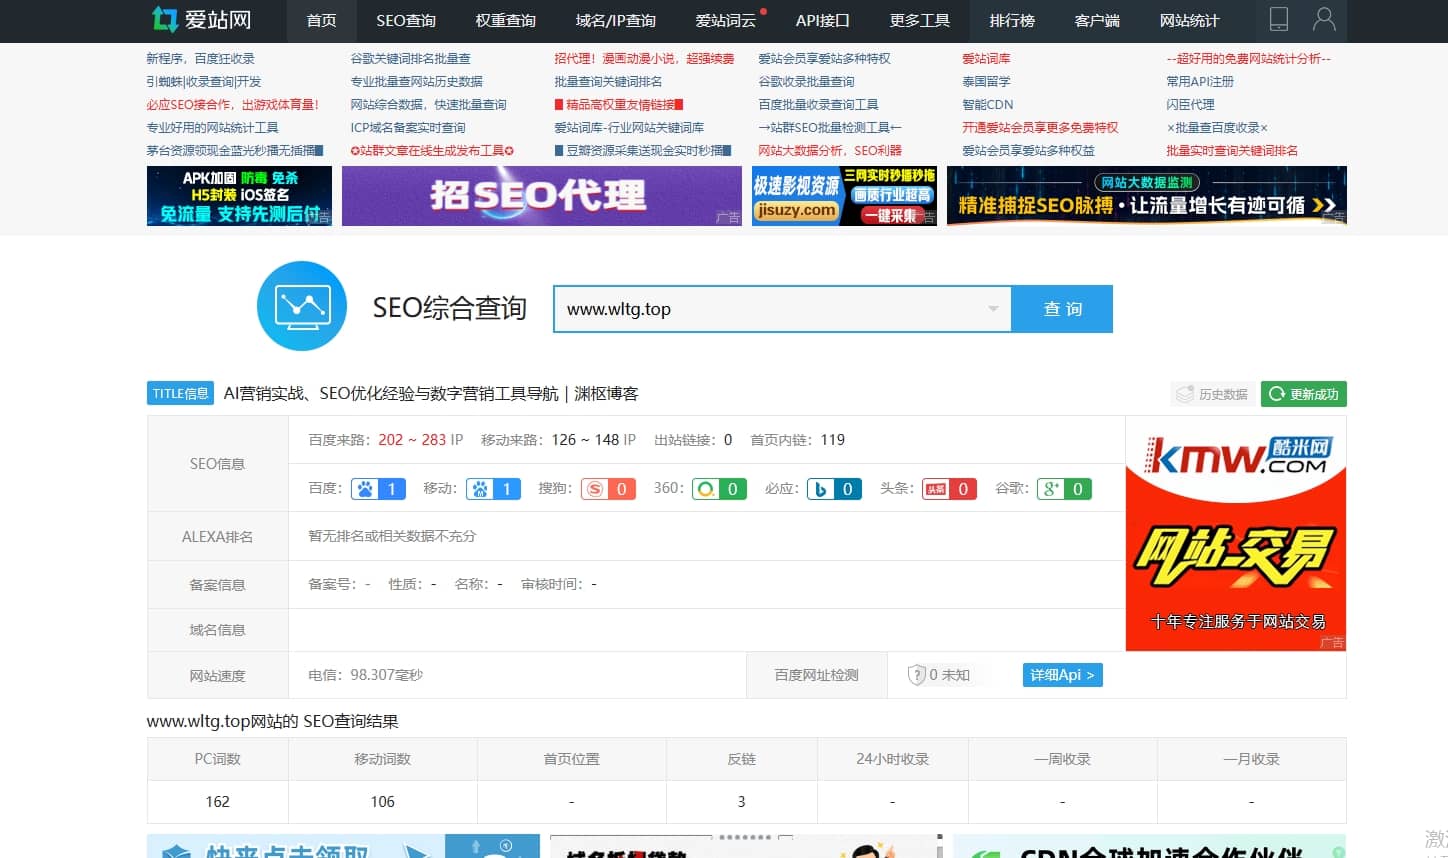
Task: Switch to the 排行榜 tab
Action: [x=1012, y=20]
